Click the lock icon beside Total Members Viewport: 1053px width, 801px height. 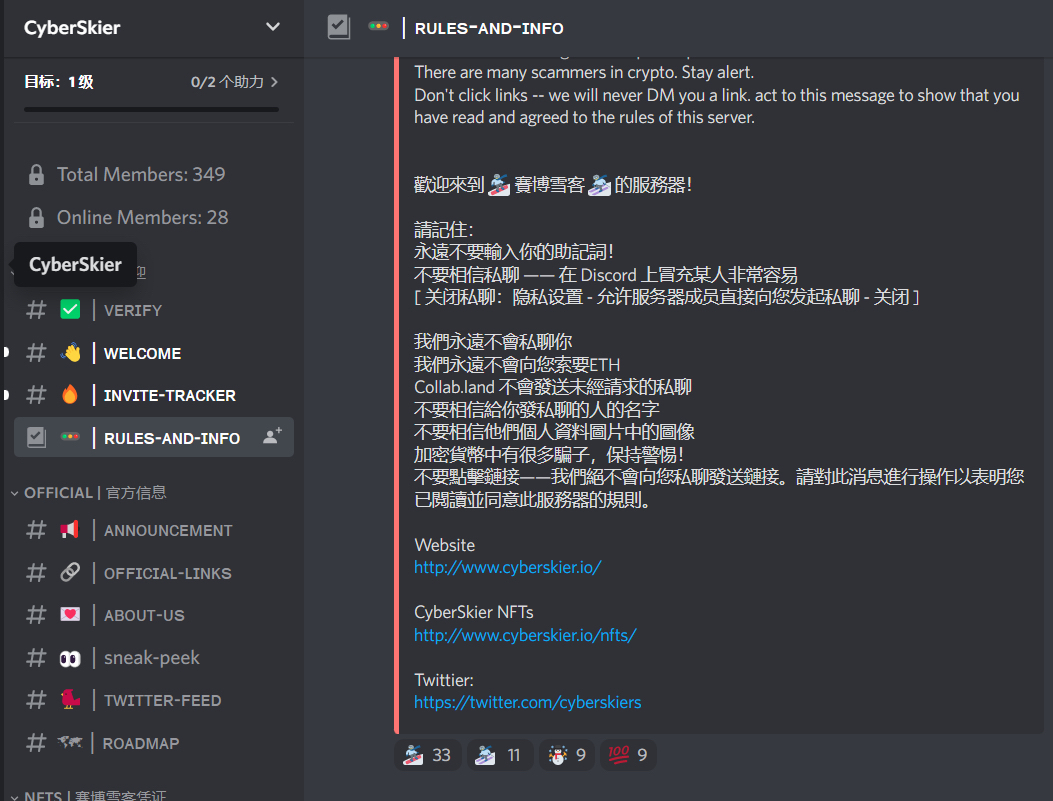point(36,175)
